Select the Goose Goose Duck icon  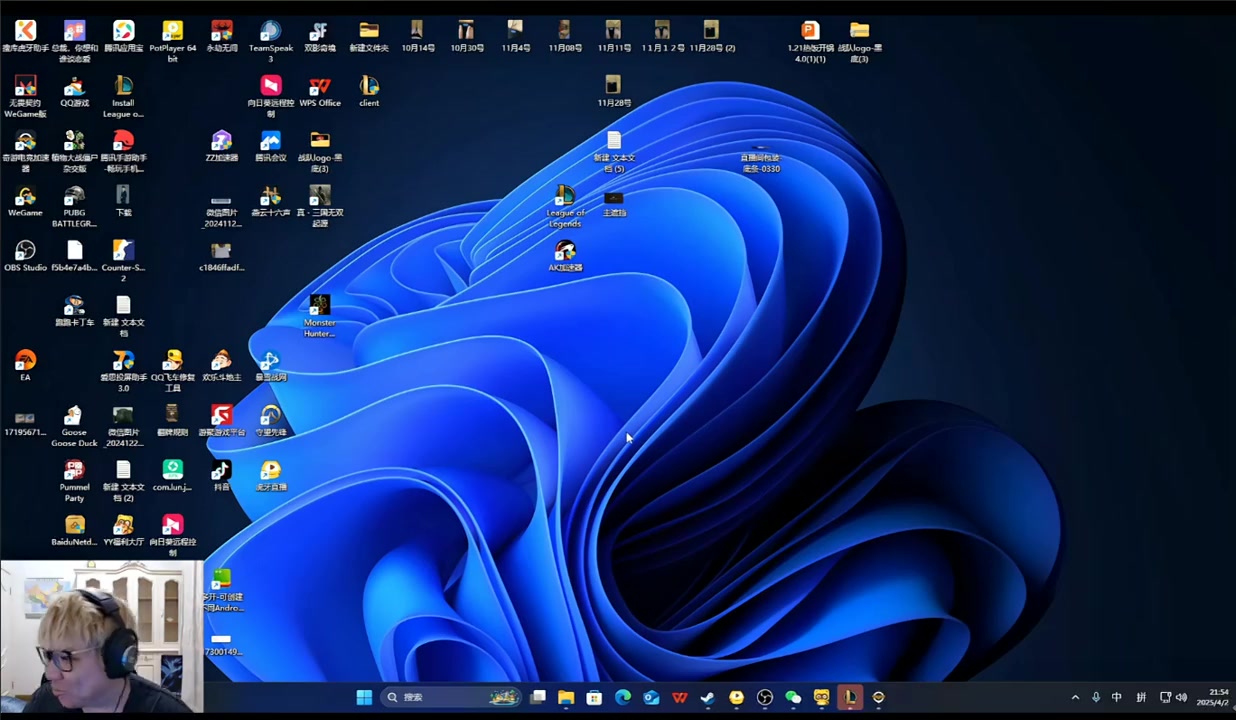click(74, 416)
